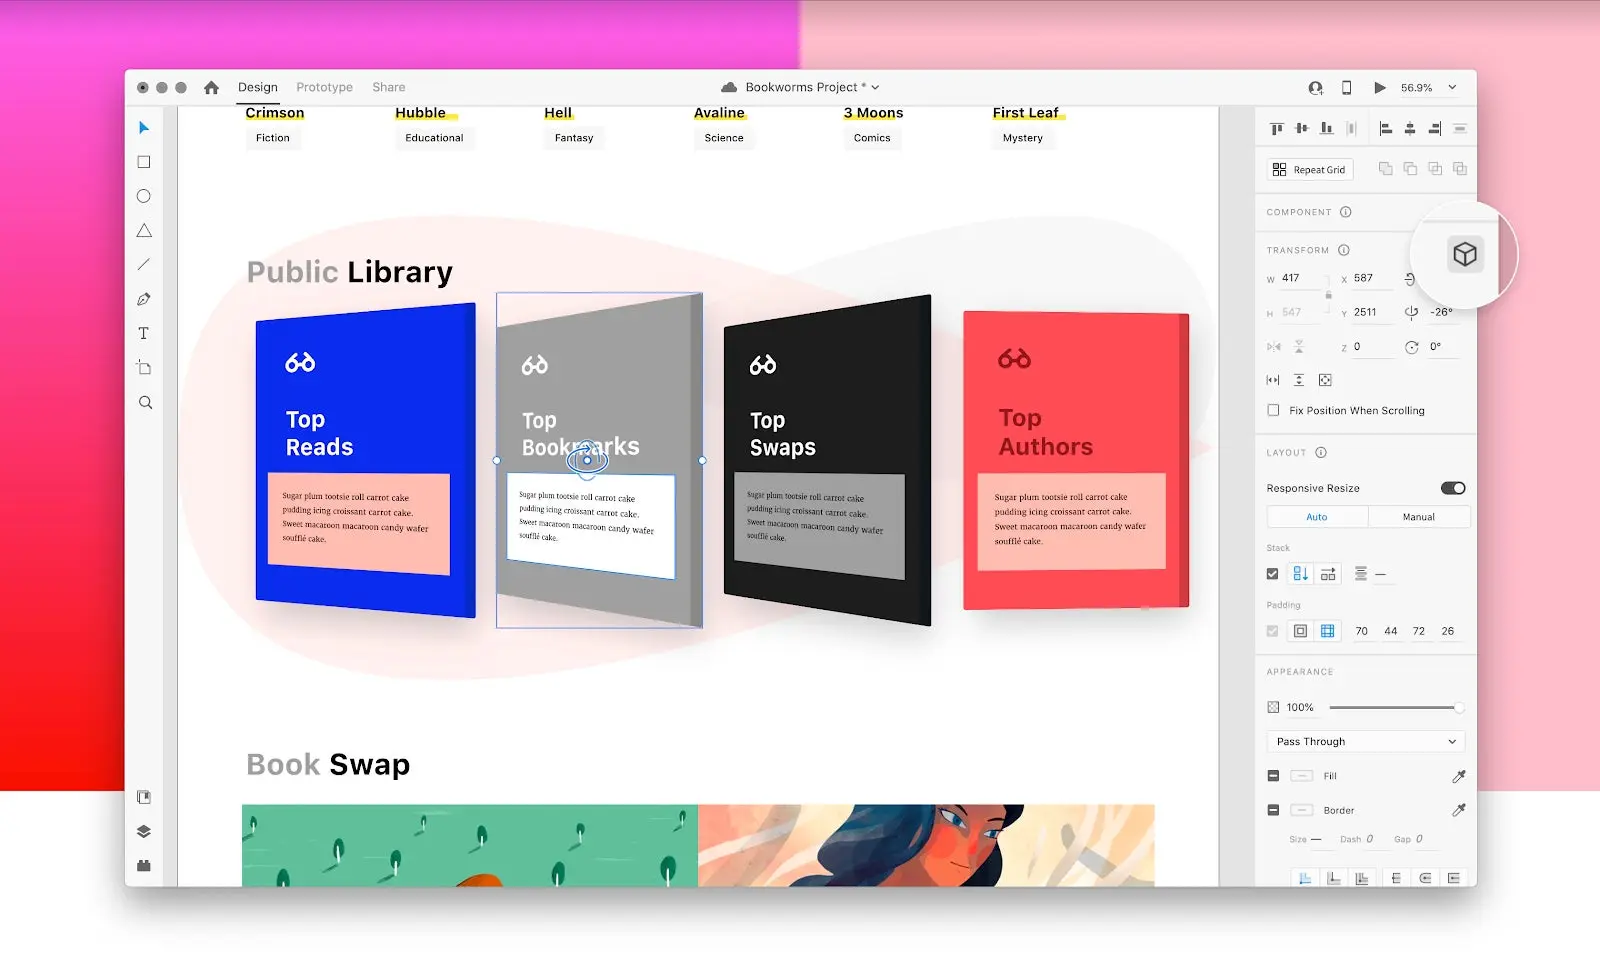This screenshot has width=1600, height=979.
Task: Click the X position input field
Action: tap(1366, 278)
